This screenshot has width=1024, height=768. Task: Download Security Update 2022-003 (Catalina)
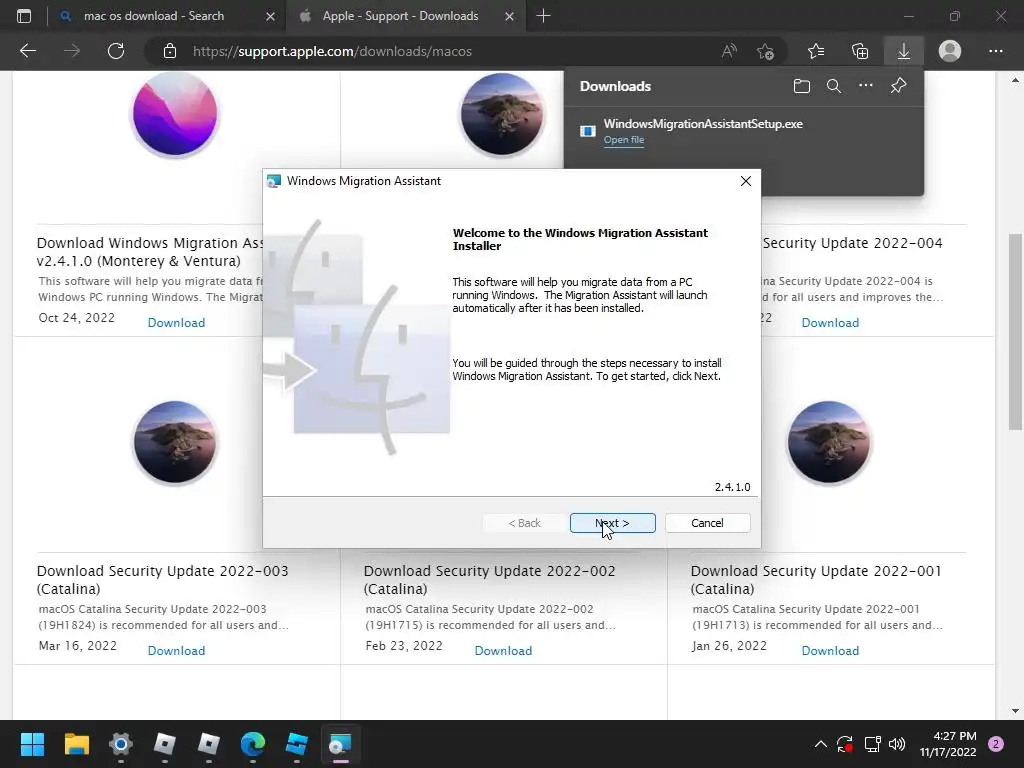pos(176,650)
